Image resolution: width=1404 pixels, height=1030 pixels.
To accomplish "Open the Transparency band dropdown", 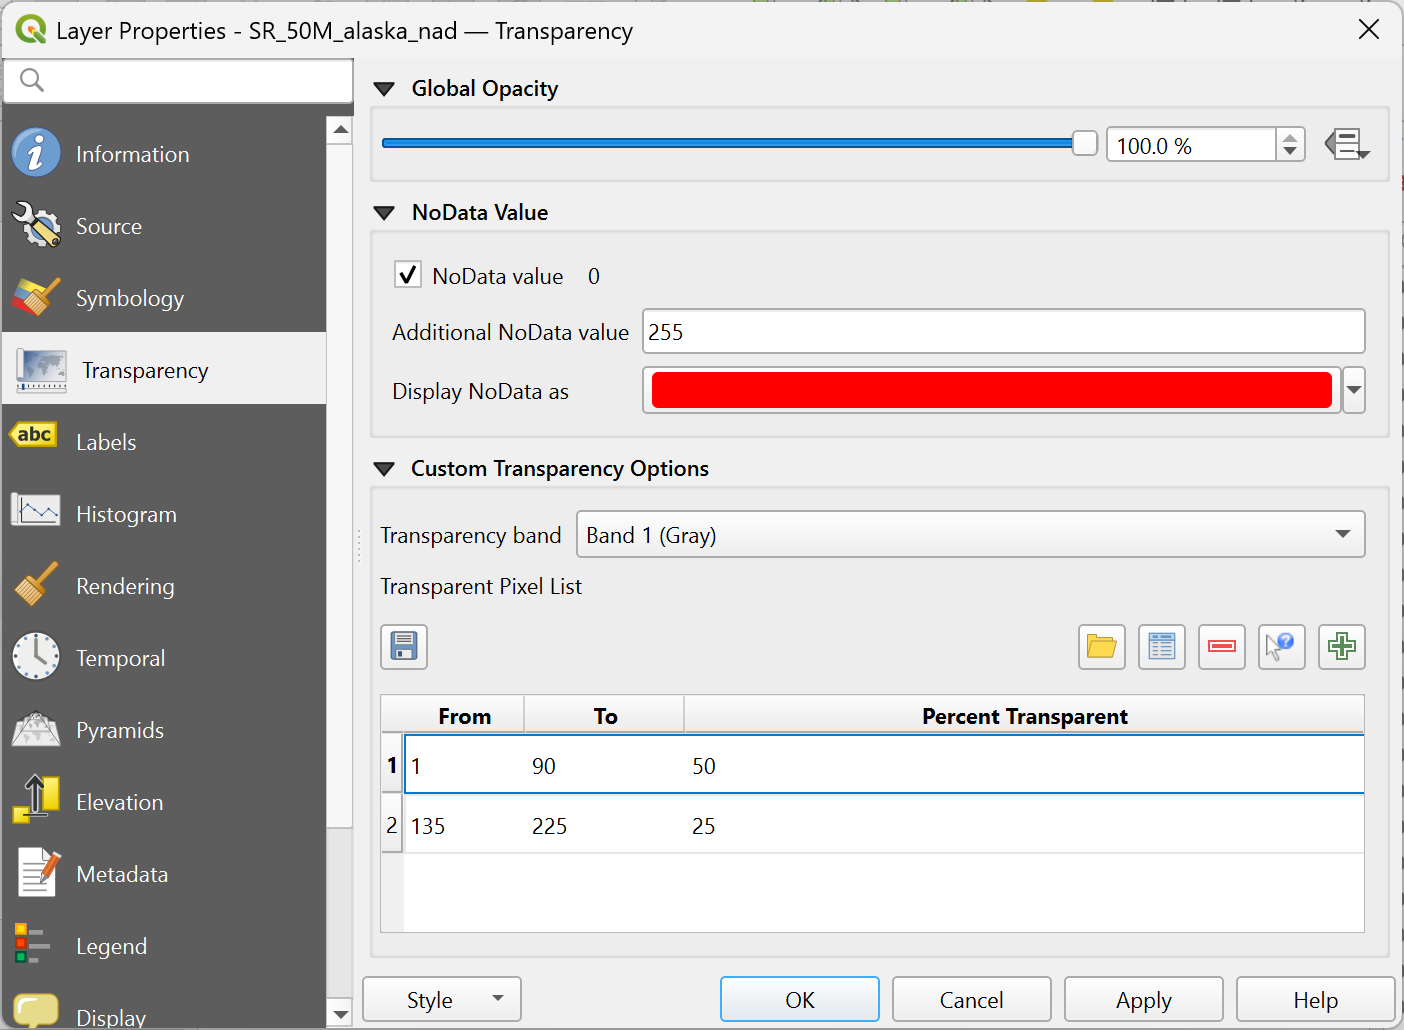I will [970, 535].
